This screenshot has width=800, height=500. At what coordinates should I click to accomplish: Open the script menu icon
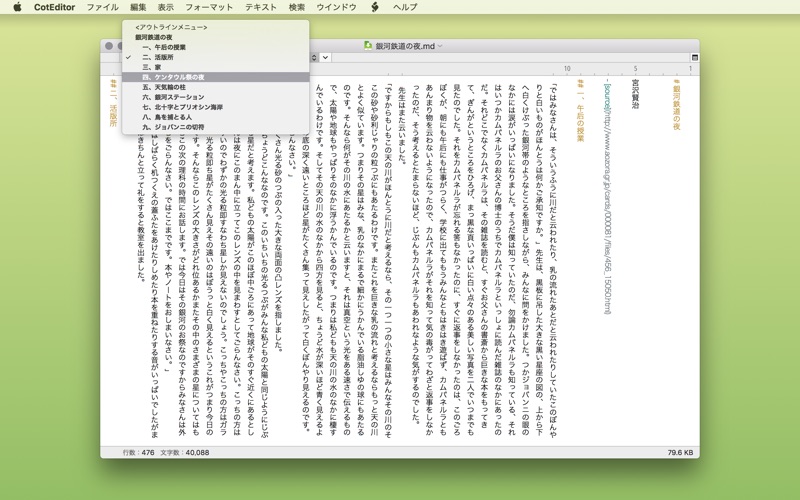pos(375,7)
